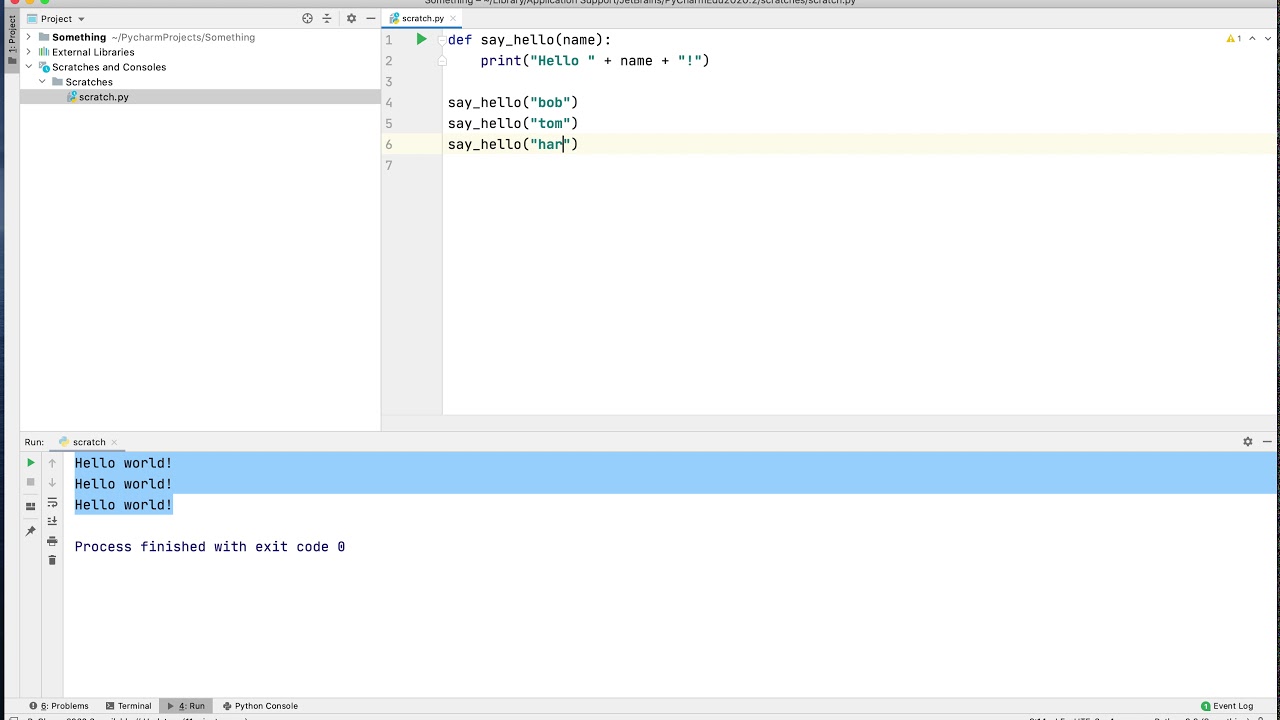Enable scroll to end in the Run console

point(52,521)
